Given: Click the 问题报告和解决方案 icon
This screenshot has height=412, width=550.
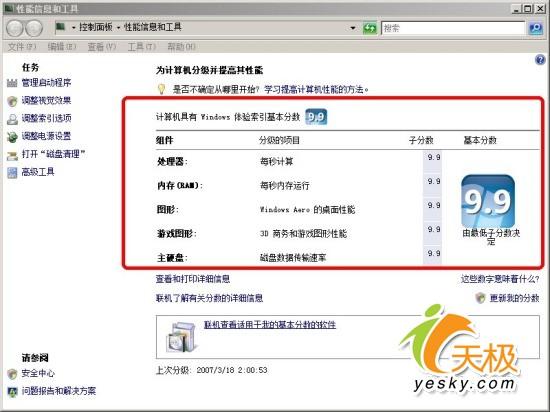Looking at the screenshot, I should (12, 391).
